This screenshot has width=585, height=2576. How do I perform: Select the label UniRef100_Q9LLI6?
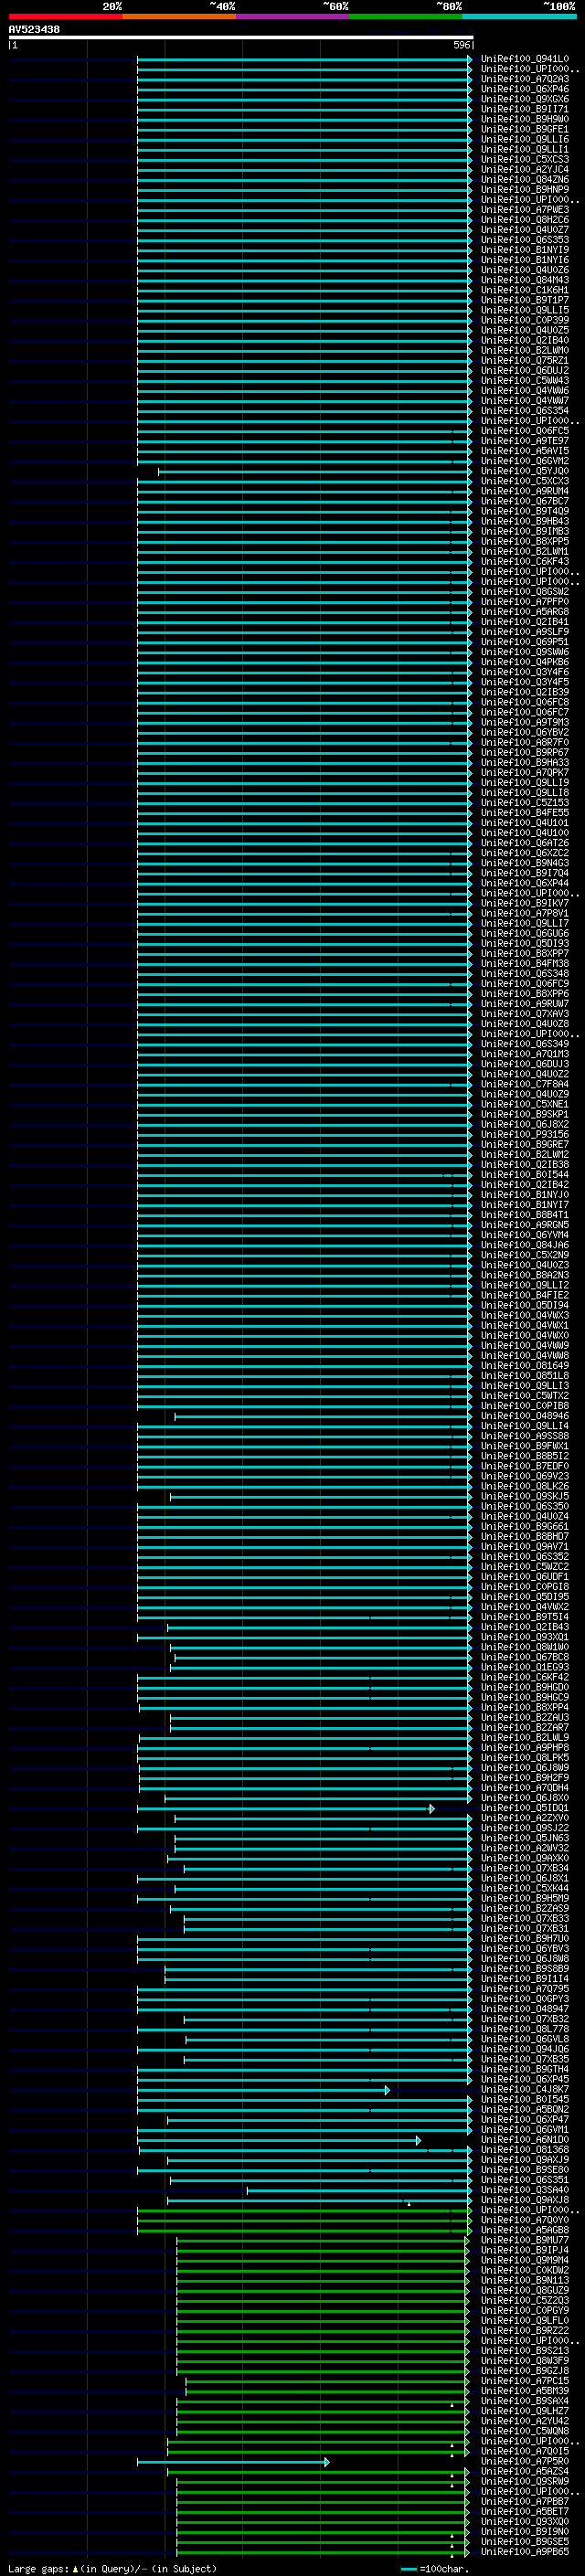pos(525,139)
